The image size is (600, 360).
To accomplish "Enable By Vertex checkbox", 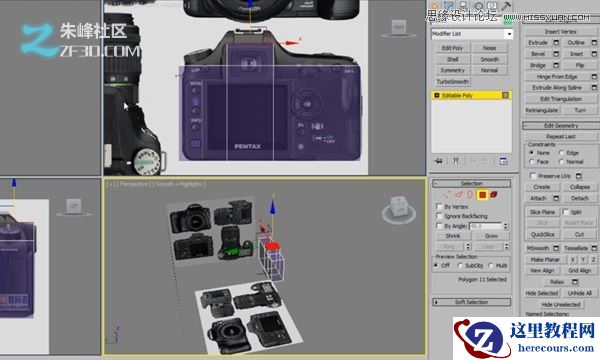I will (439, 207).
